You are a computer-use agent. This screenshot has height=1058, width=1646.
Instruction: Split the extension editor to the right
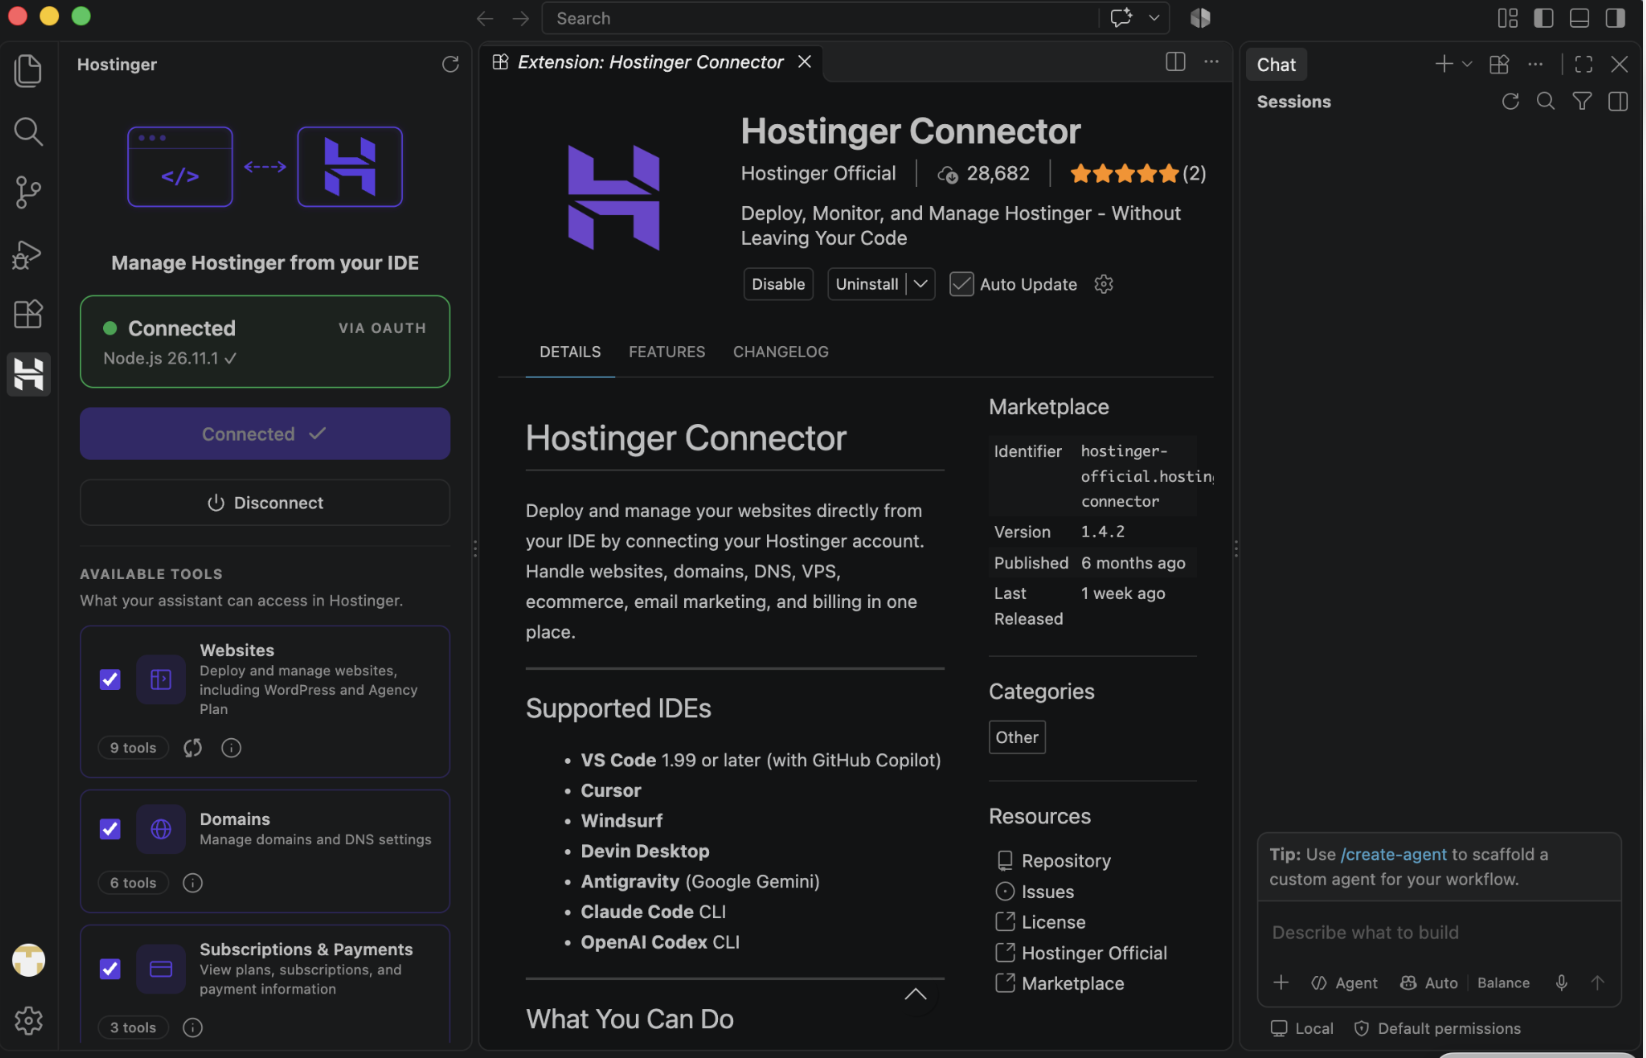point(1175,62)
